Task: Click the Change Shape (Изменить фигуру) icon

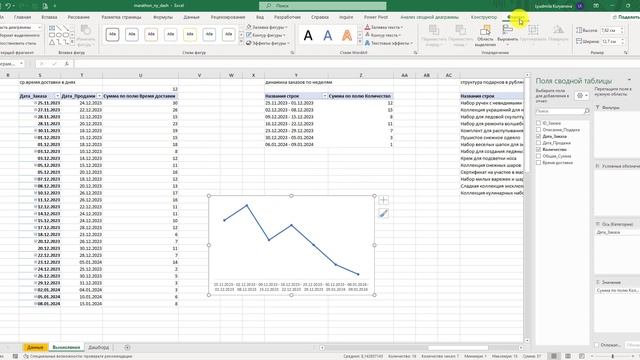Action: [85, 31]
